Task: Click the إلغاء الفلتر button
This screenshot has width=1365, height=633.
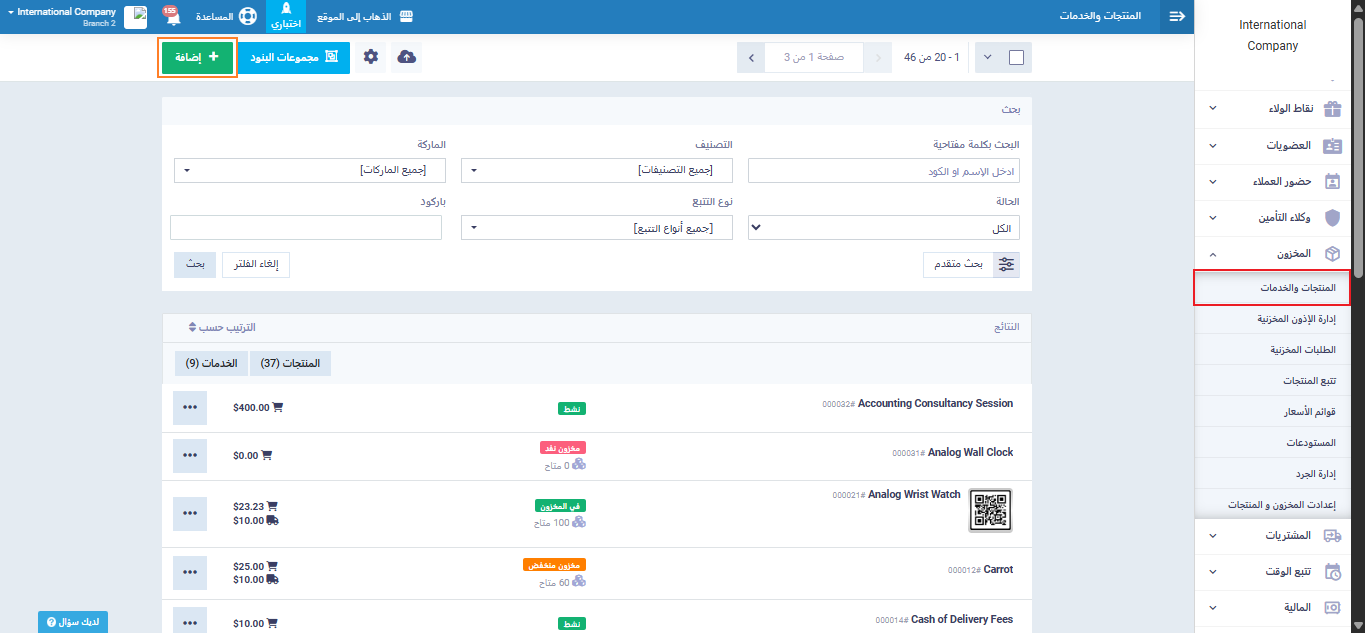Action: (255, 265)
